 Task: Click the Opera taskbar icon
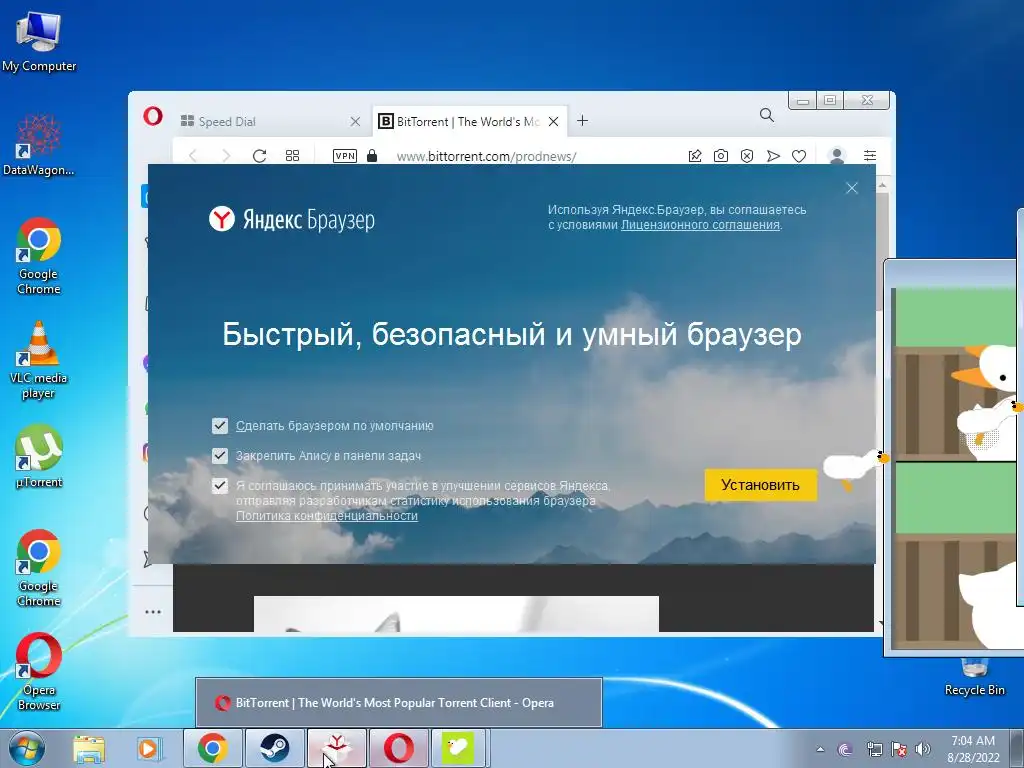coord(398,748)
